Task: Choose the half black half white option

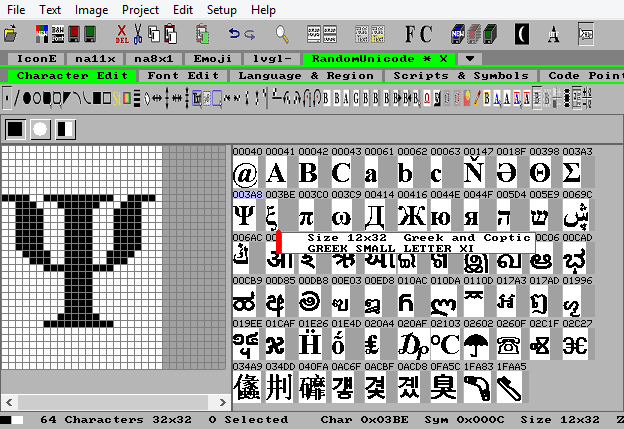Action: coord(65,129)
